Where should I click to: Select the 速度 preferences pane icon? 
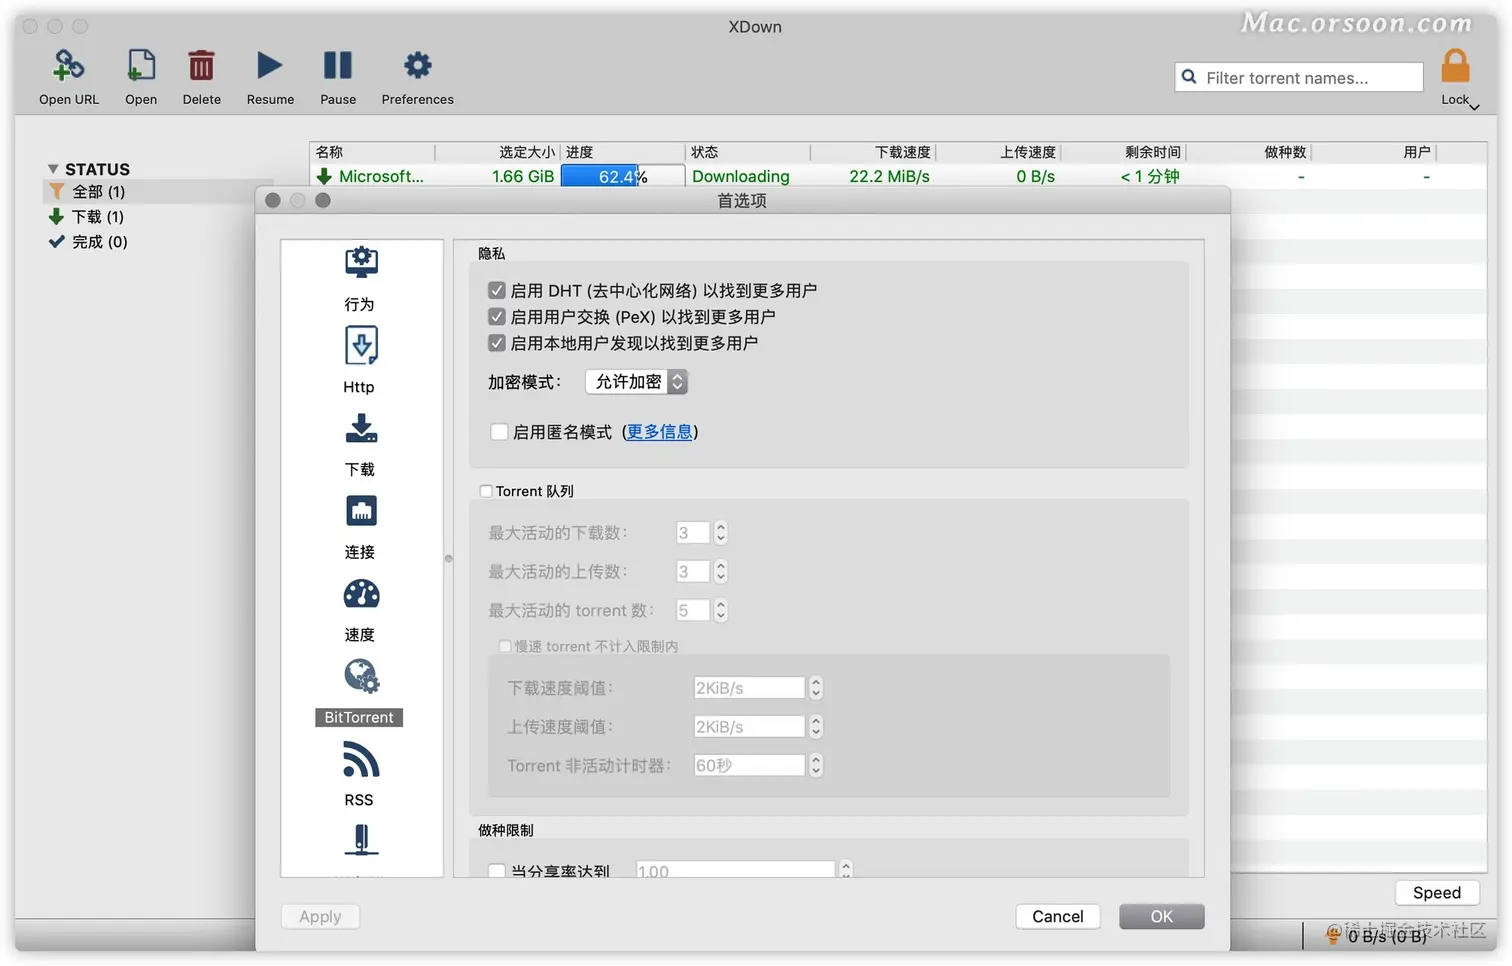point(361,594)
